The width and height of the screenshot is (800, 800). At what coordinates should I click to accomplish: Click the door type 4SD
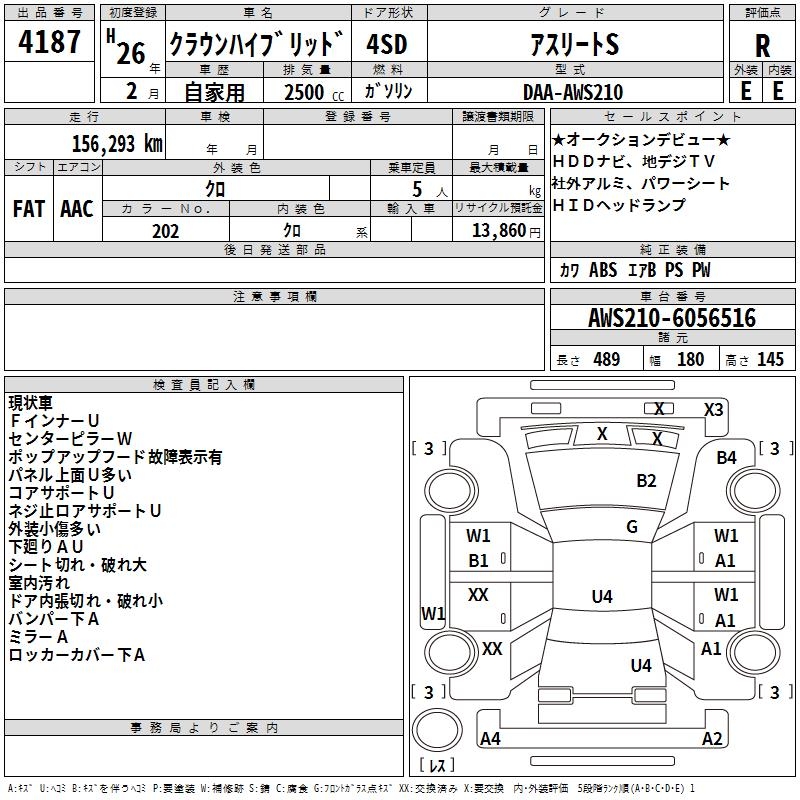pos(387,44)
